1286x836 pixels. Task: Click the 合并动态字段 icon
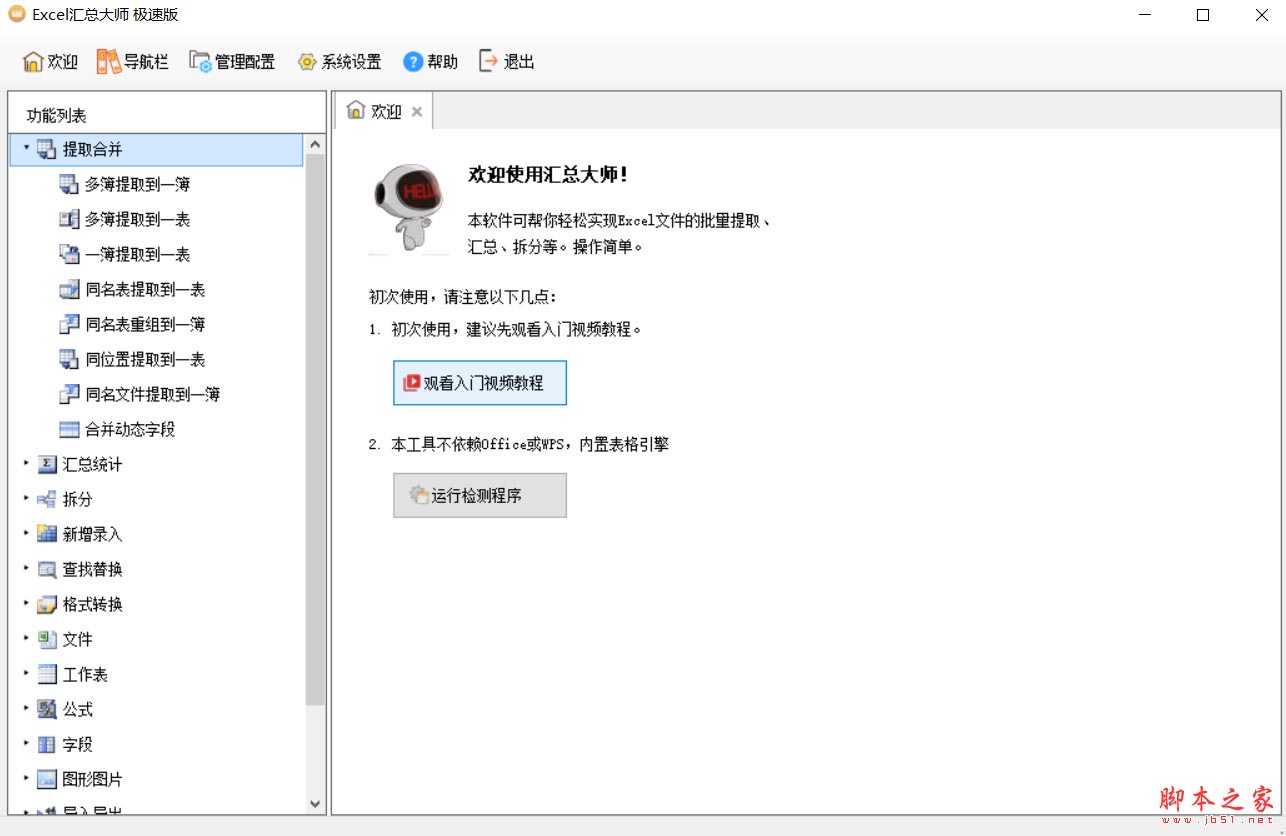[69, 429]
